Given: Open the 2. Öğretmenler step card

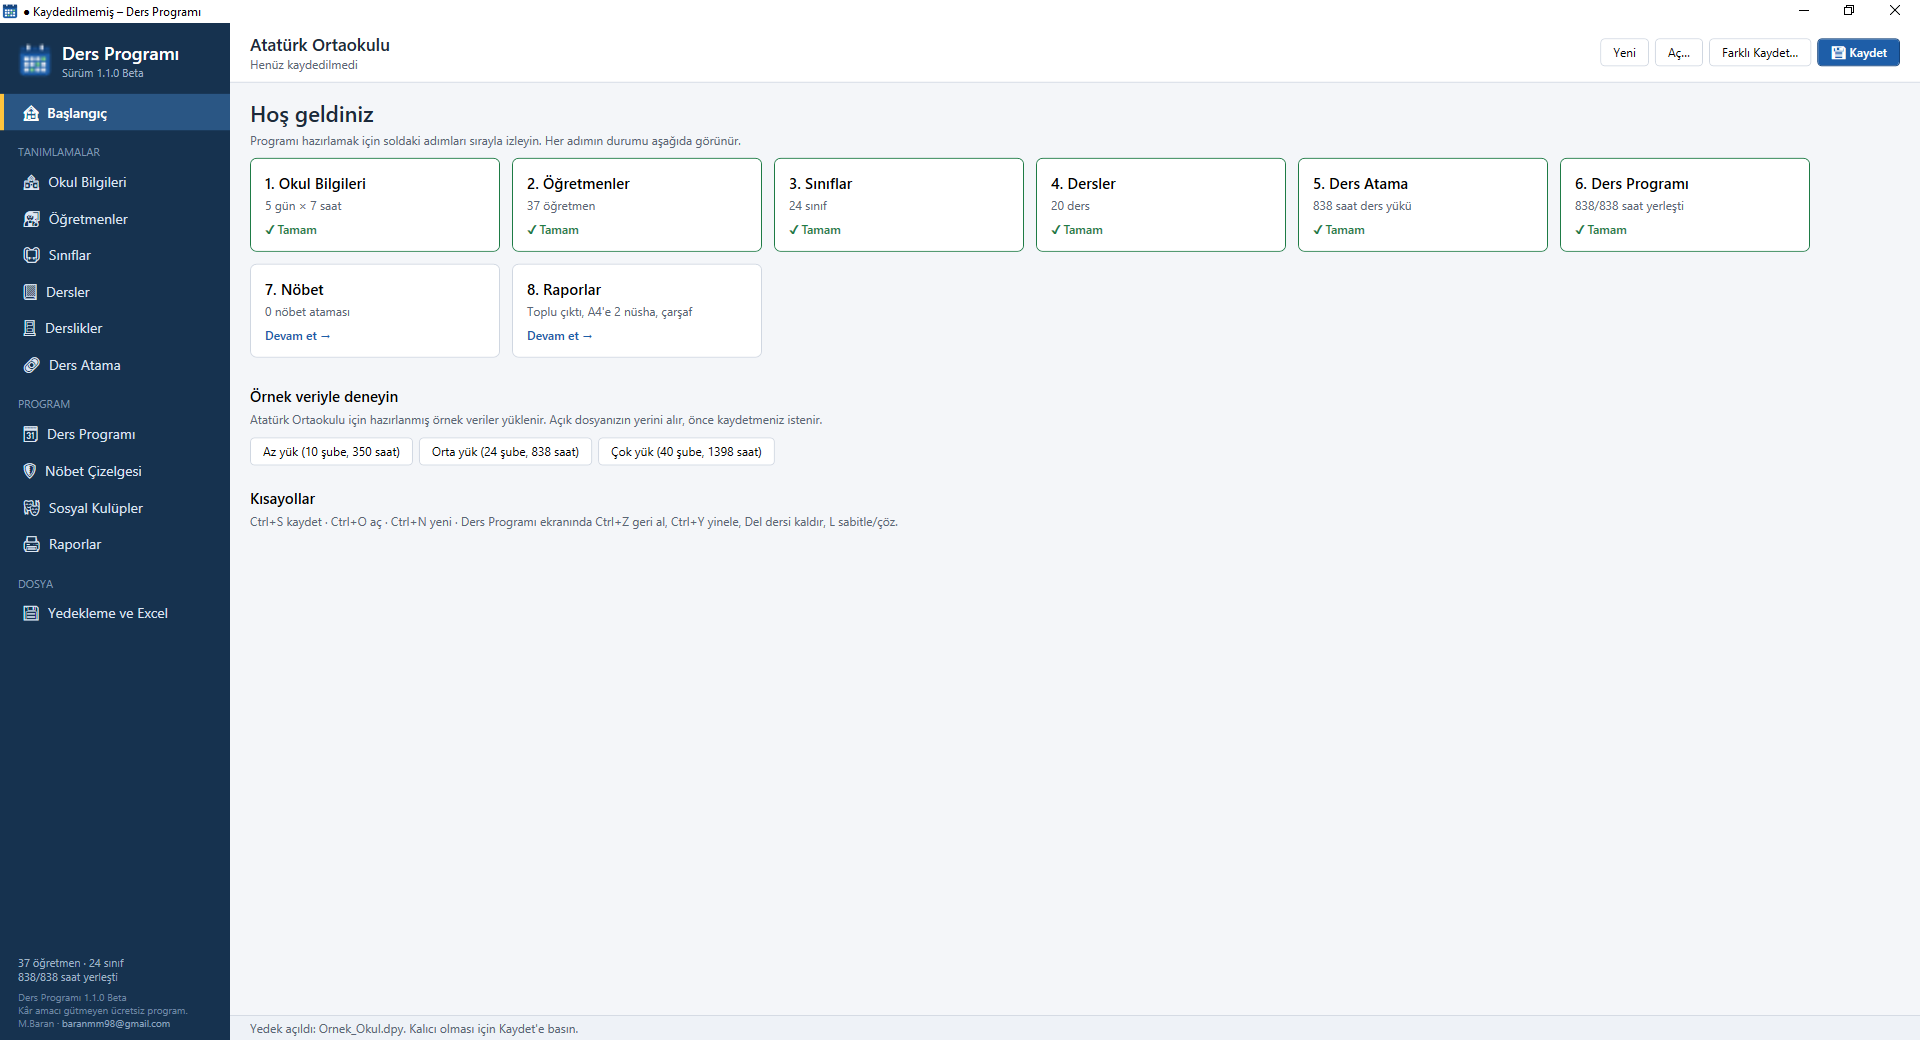Looking at the screenshot, I should [637, 205].
